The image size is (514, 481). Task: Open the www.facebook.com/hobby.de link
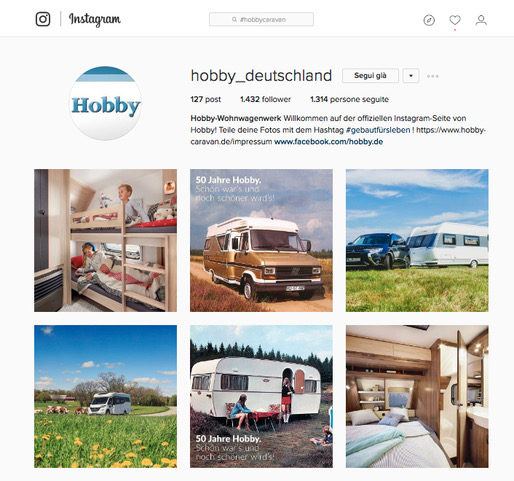pyautogui.click(x=328, y=142)
